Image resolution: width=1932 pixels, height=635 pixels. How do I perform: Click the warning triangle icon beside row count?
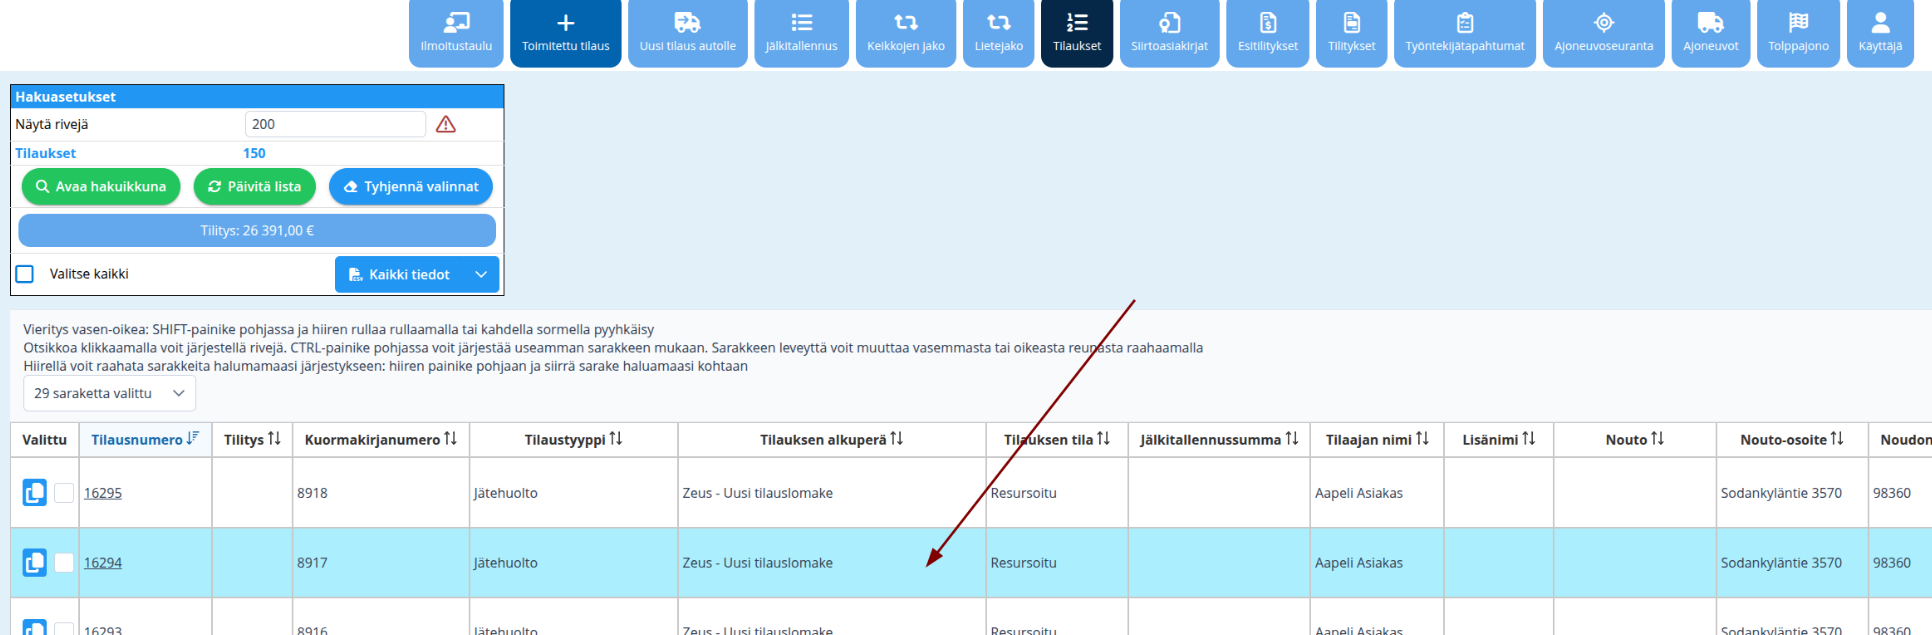[446, 124]
